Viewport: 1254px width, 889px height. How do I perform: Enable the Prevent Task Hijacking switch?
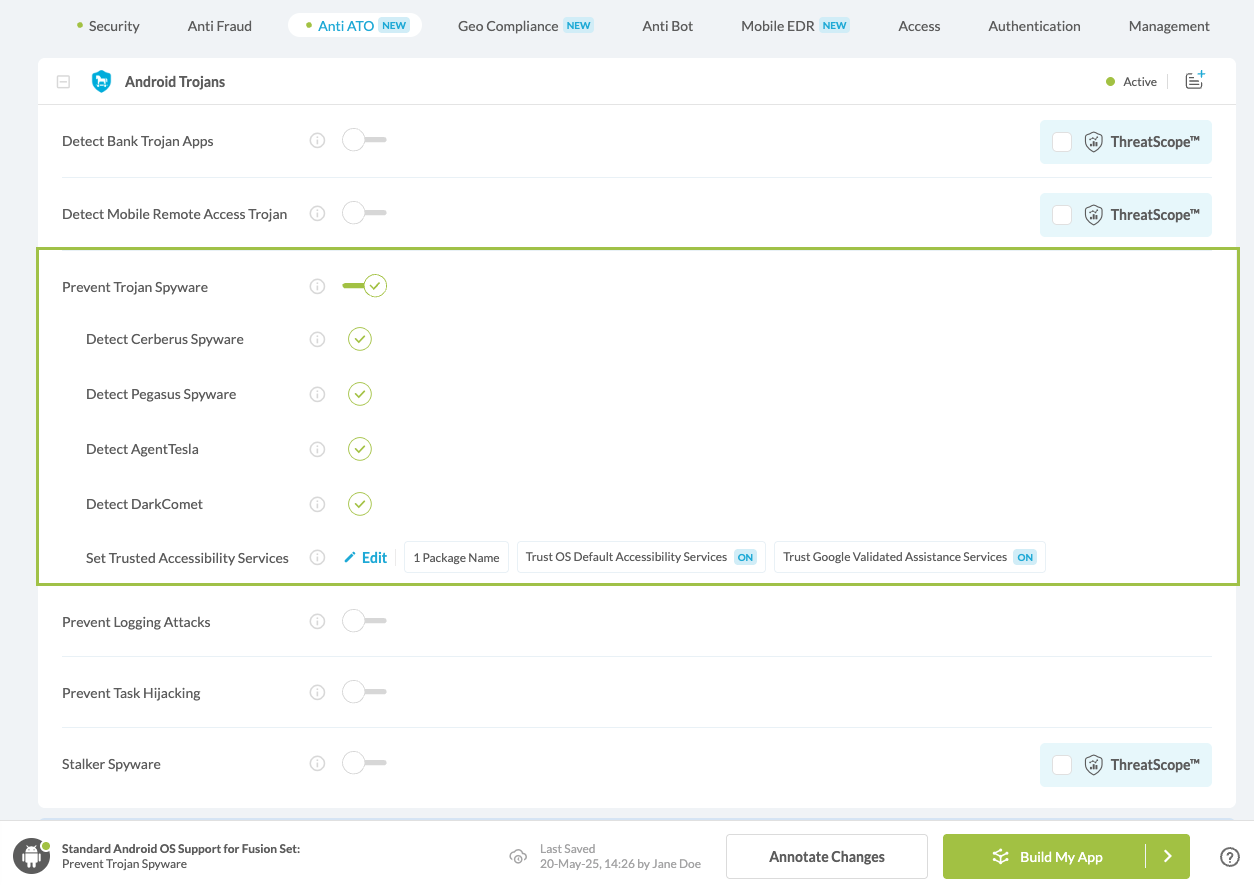(363, 692)
